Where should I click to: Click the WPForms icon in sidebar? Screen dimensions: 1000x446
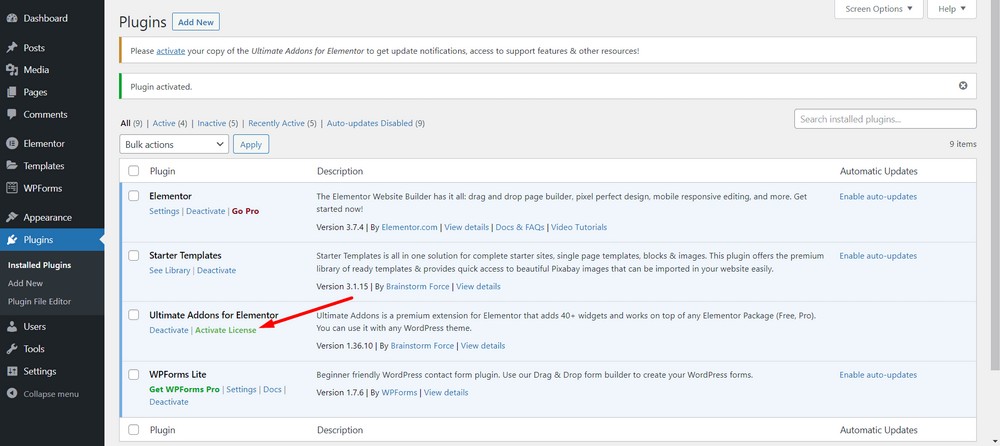(x=11, y=188)
